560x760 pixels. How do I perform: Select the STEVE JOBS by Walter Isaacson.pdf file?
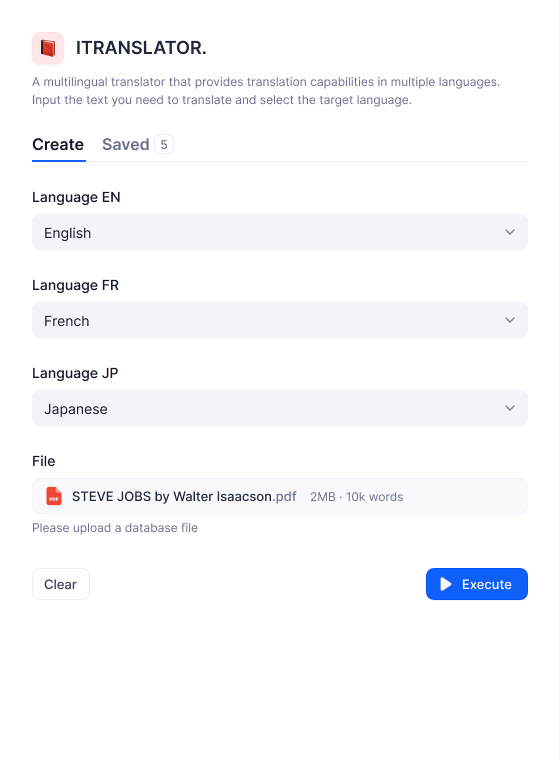280,496
